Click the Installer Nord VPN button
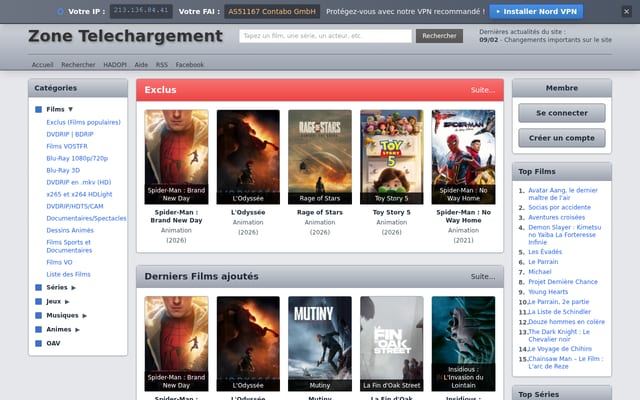The height and width of the screenshot is (400, 640). [536, 11]
